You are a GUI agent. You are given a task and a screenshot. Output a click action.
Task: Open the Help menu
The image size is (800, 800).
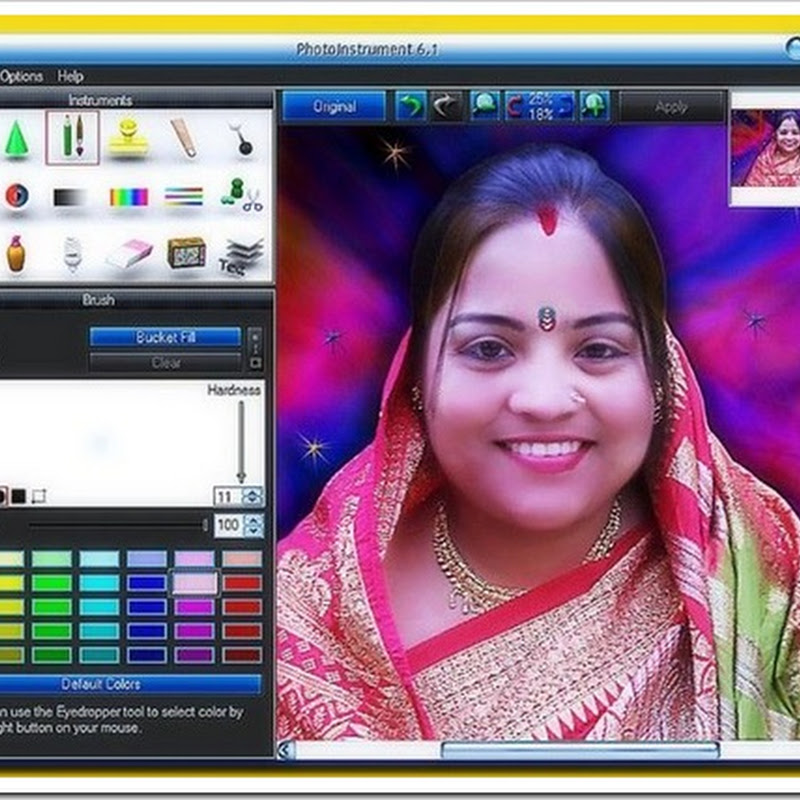click(x=70, y=77)
